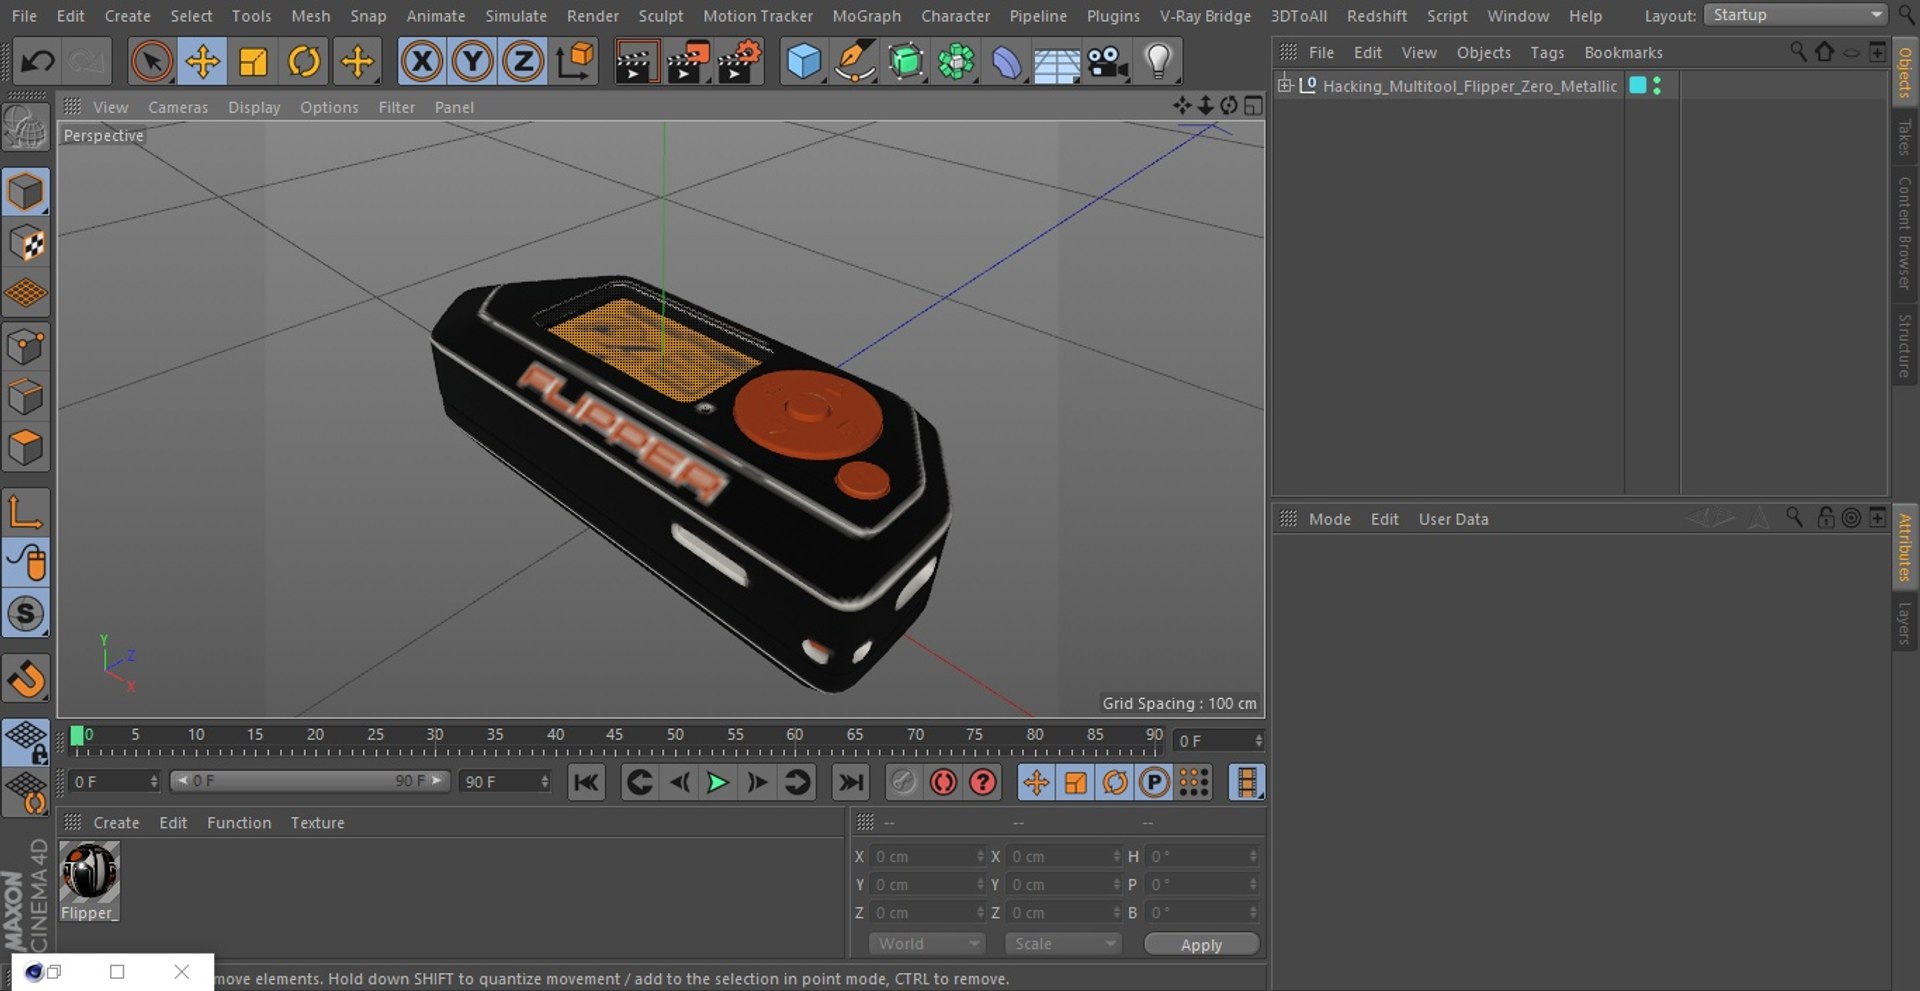Go to end of animation

(850, 783)
